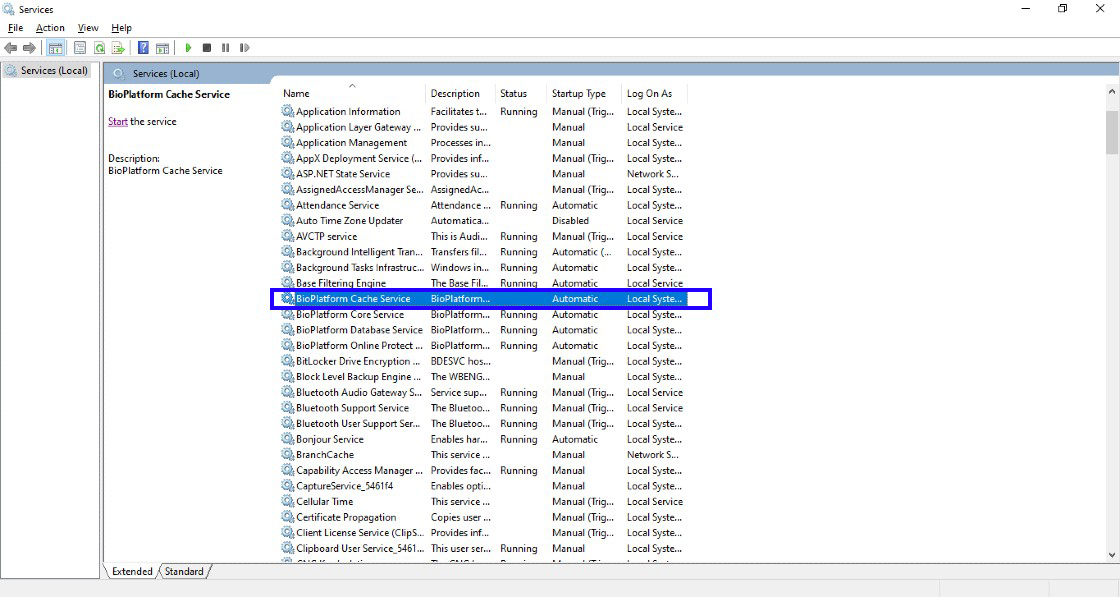1120x597 pixels.
Task: Click Disabled startup type of Auto Time Zone Updater
Action: tap(570, 221)
